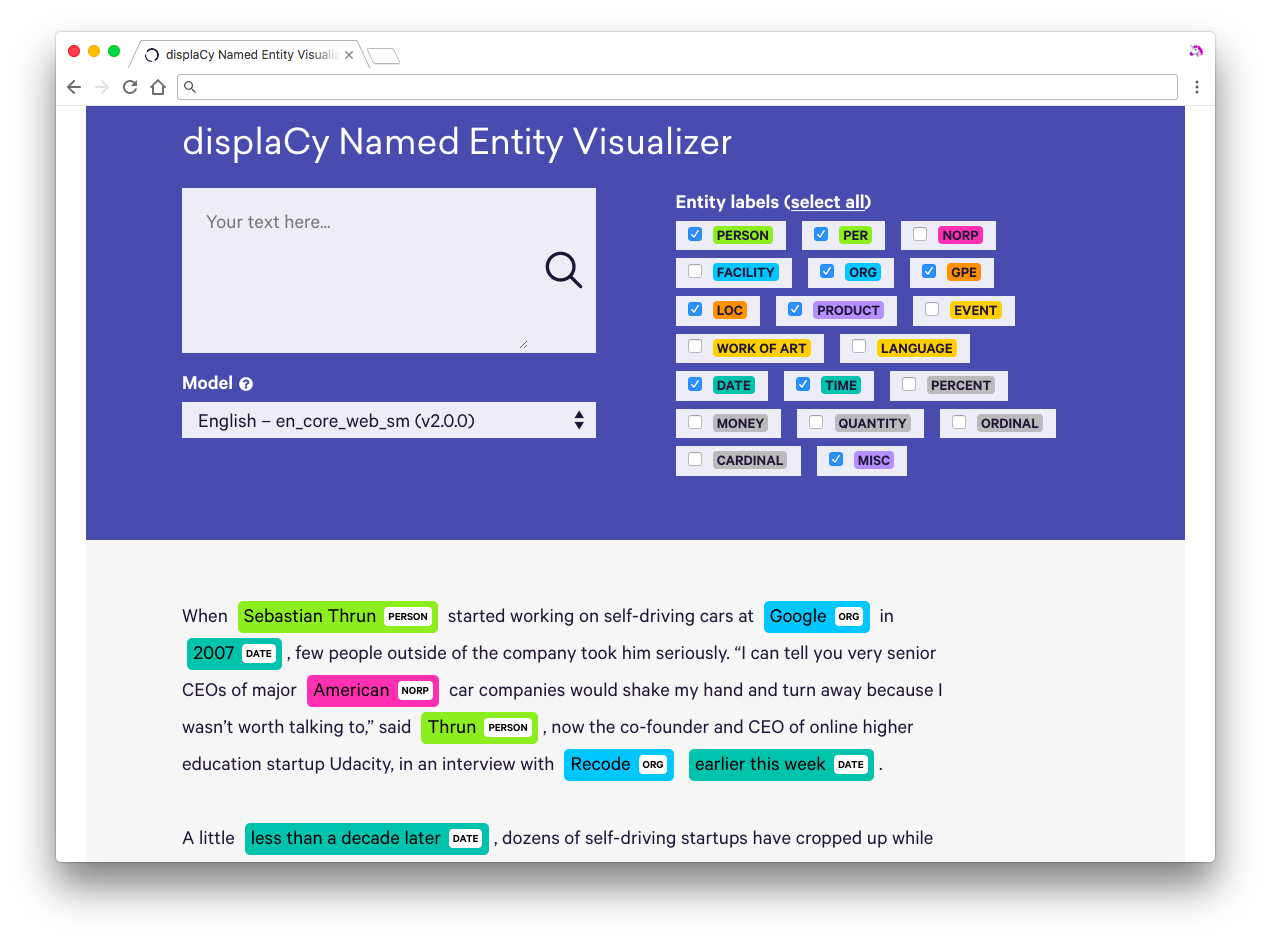The image size is (1271, 942).
Task: Click the 'select all' entity labels link
Action: pos(828,202)
